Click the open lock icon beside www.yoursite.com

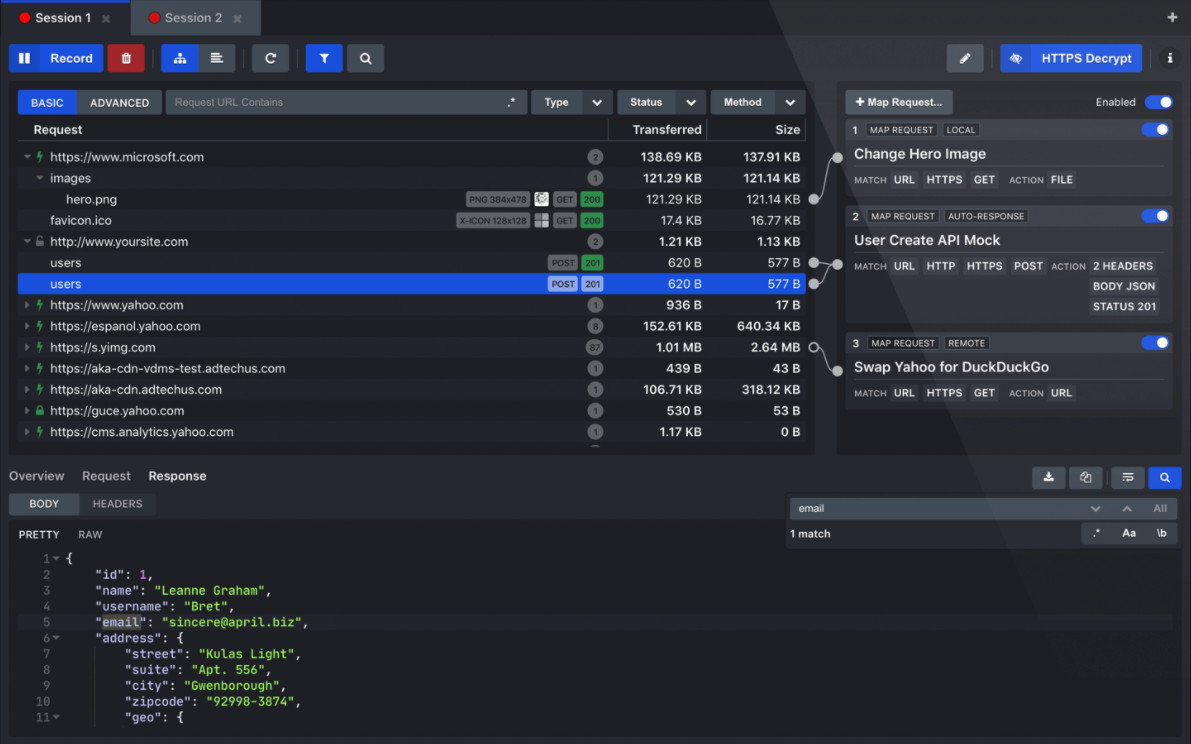(x=39, y=241)
